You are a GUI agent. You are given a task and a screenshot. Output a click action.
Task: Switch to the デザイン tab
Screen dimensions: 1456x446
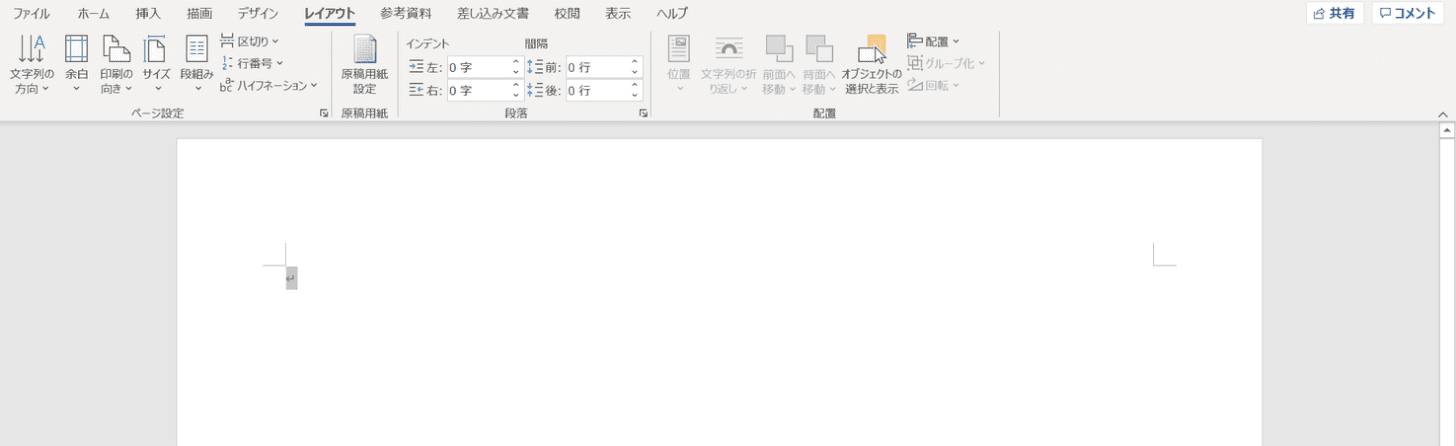pyautogui.click(x=258, y=13)
